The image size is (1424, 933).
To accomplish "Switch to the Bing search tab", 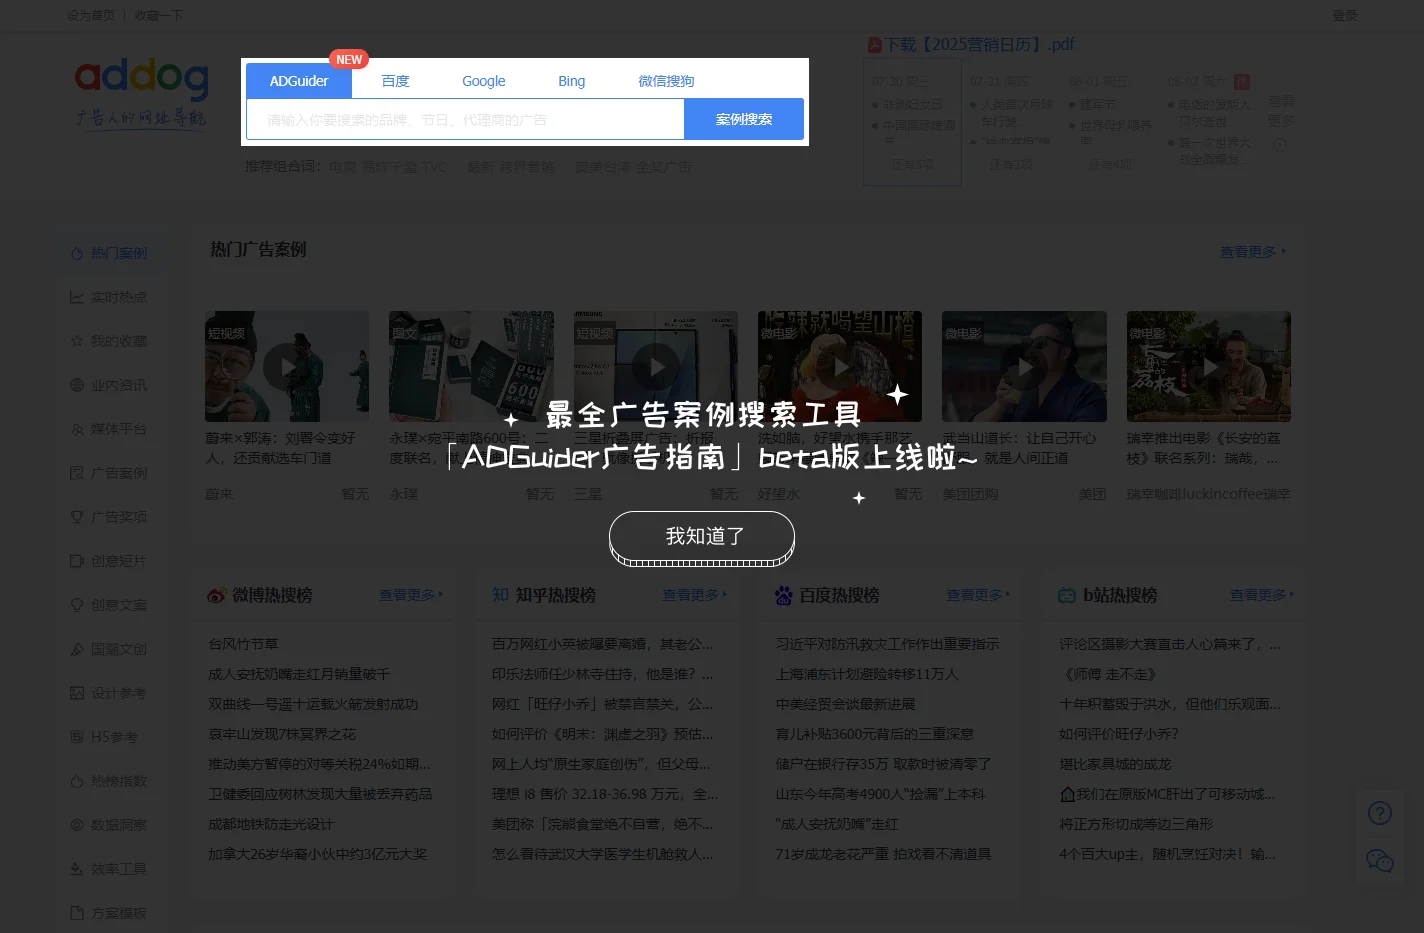I will point(571,81).
